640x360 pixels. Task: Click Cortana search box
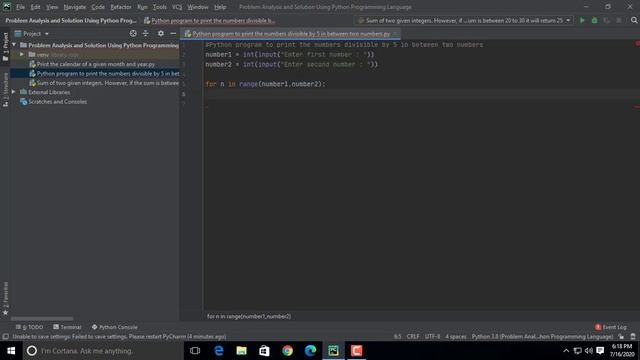(x=102, y=351)
